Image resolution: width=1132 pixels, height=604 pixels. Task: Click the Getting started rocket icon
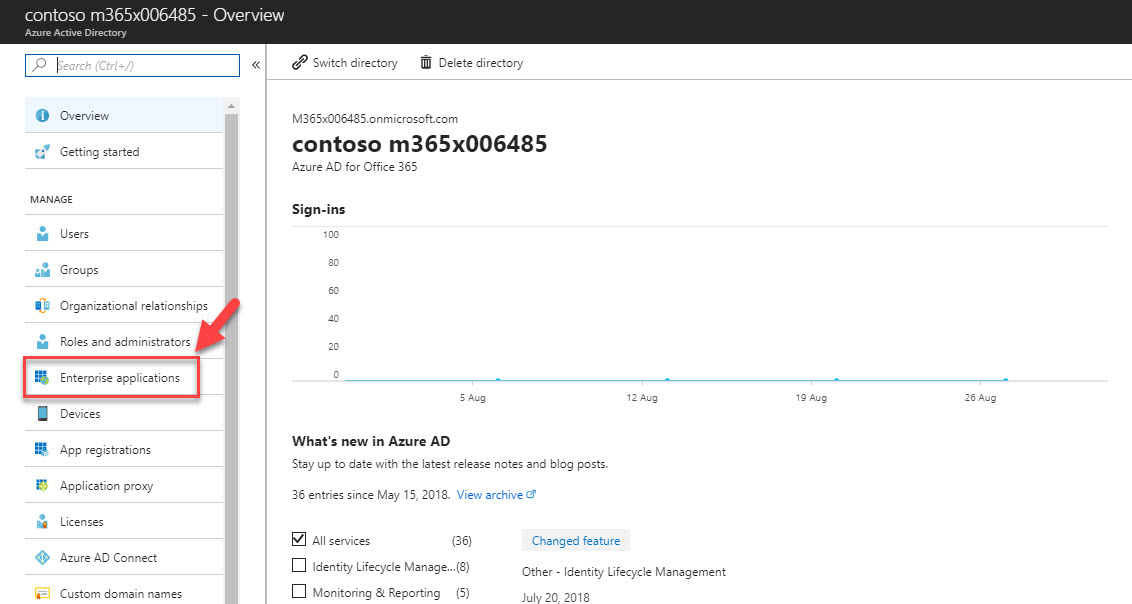42,152
